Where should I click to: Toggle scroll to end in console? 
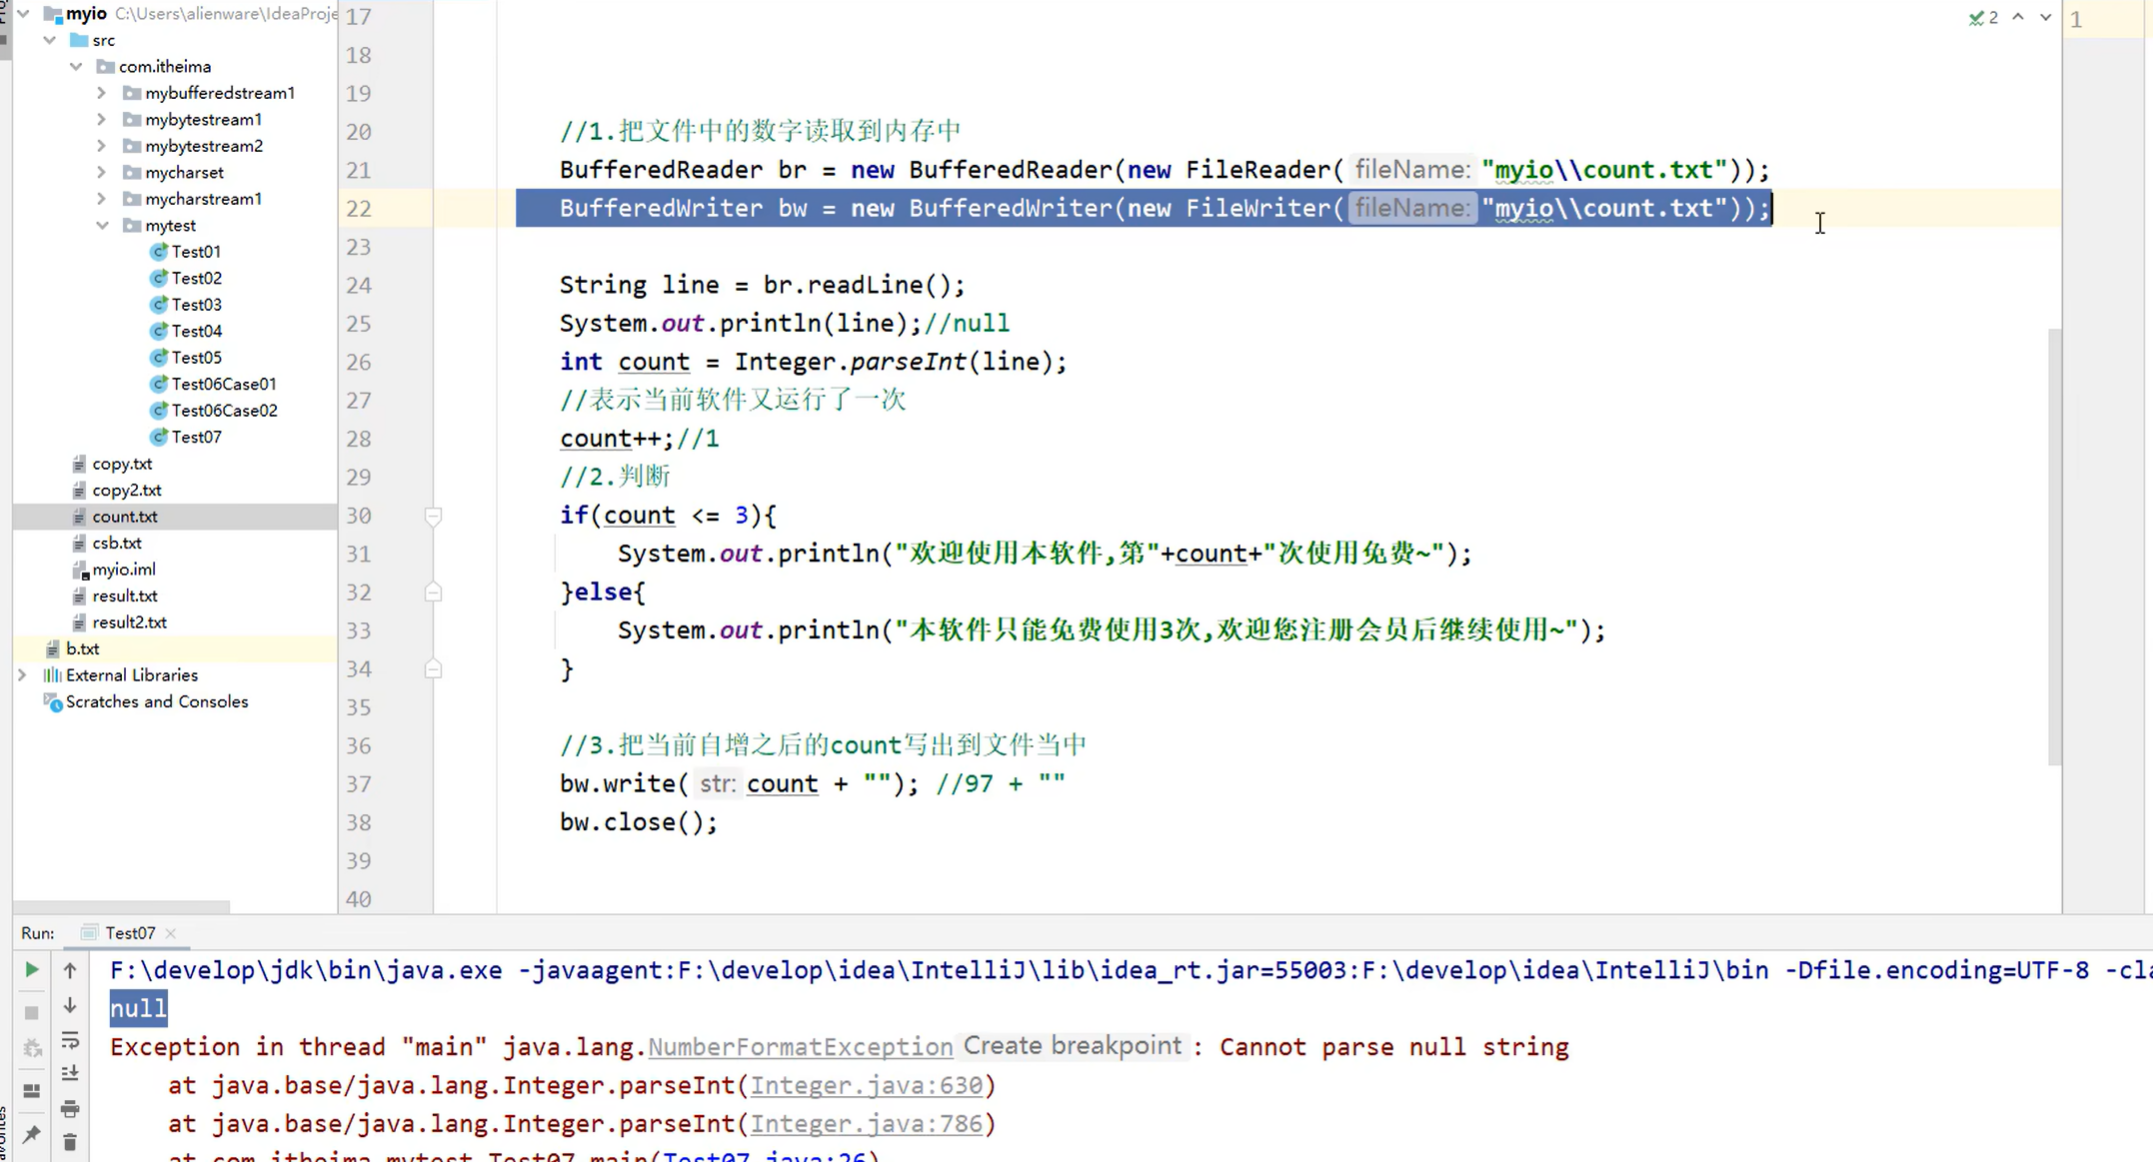(69, 1073)
